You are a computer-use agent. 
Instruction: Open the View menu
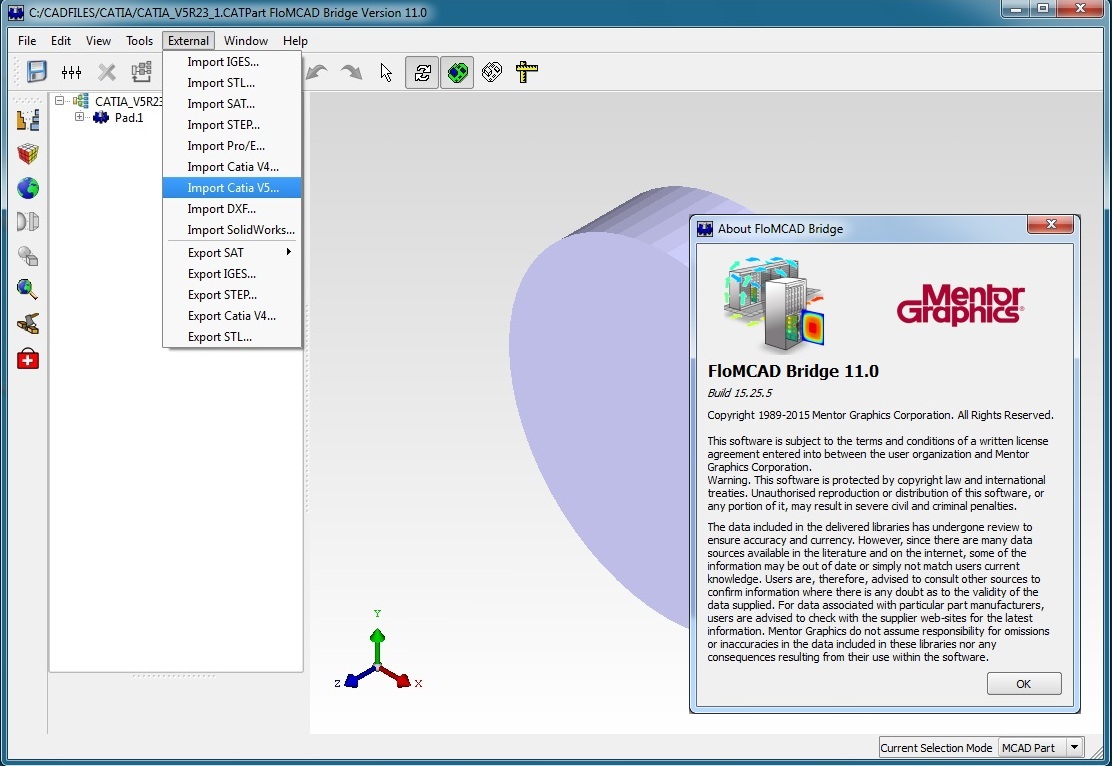click(x=99, y=40)
